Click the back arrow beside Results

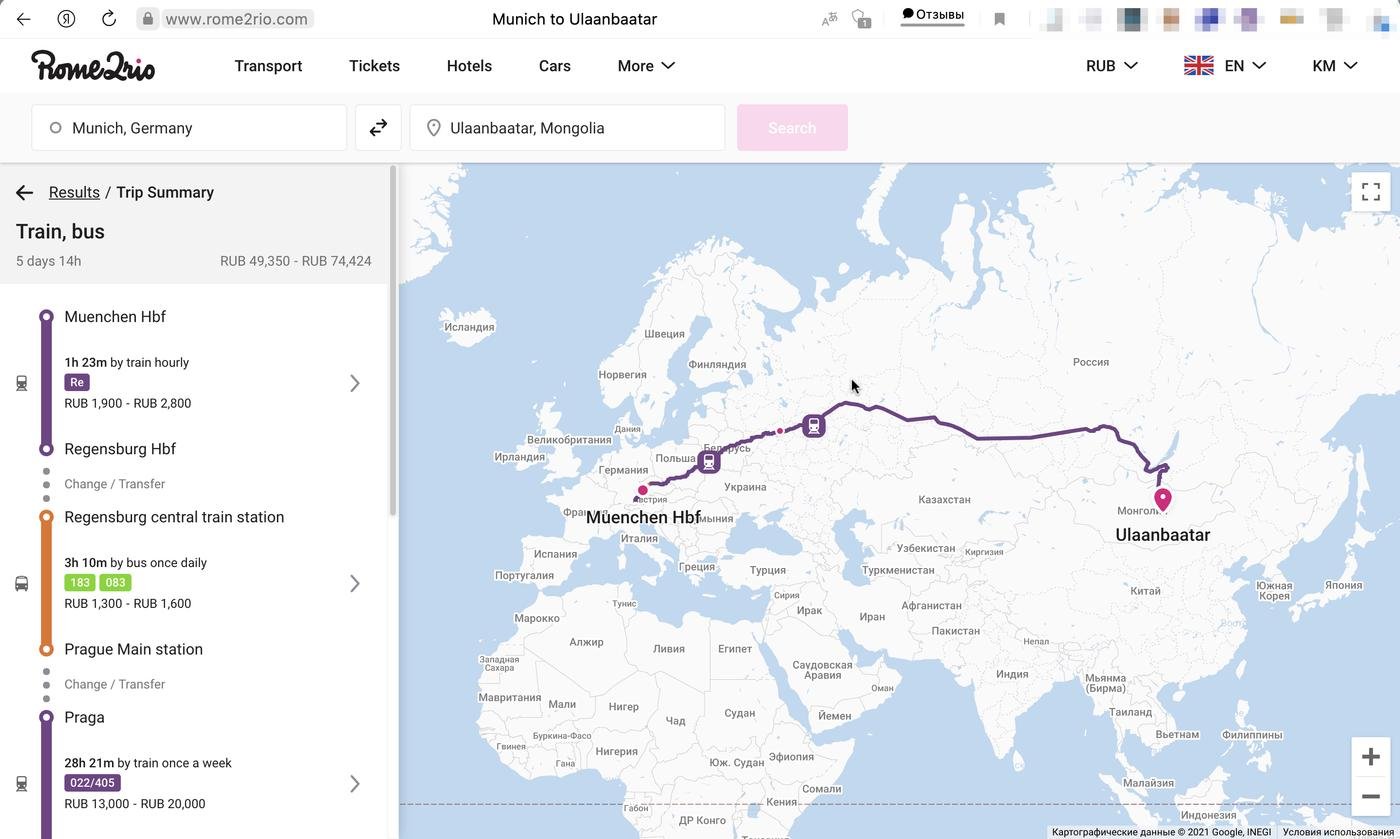tap(25, 193)
